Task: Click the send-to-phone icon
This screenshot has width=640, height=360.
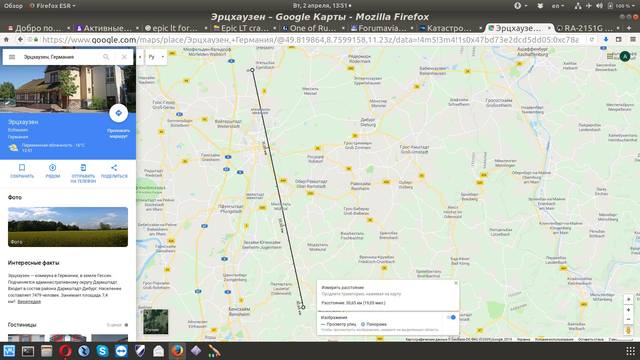Action: click(83, 167)
